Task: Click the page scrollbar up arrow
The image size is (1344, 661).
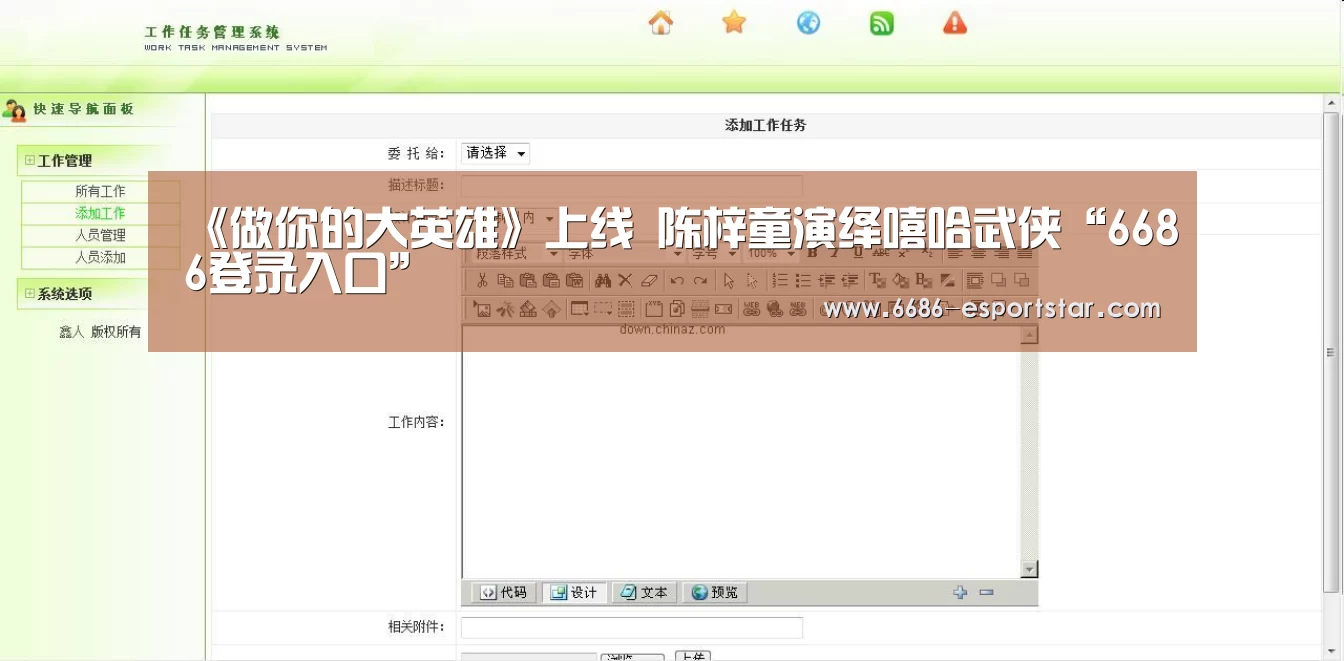Action: point(1331,103)
